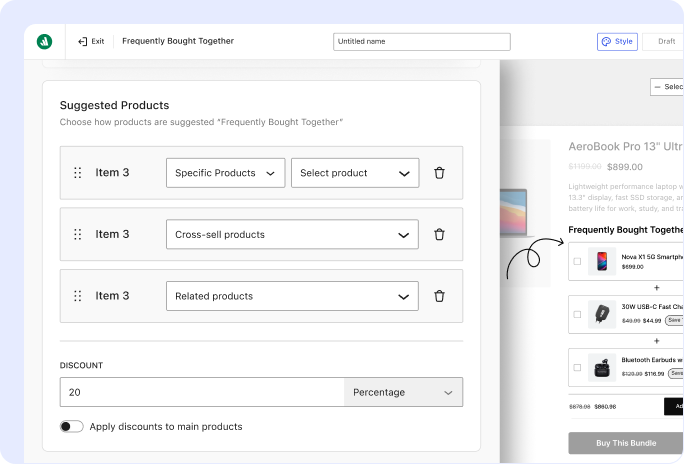Click the Frequently Bought Together page title
The height and width of the screenshot is (464, 684).
(178, 41)
